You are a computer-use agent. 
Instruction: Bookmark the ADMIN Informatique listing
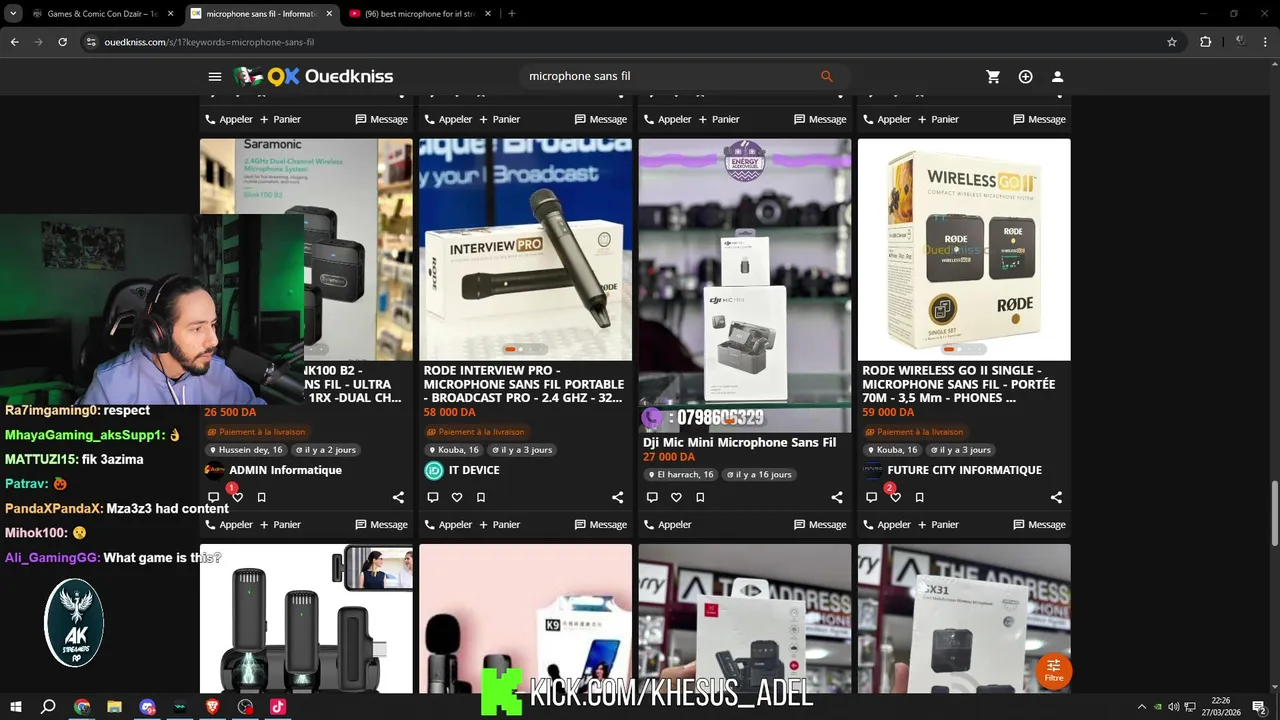pyautogui.click(x=261, y=497)
